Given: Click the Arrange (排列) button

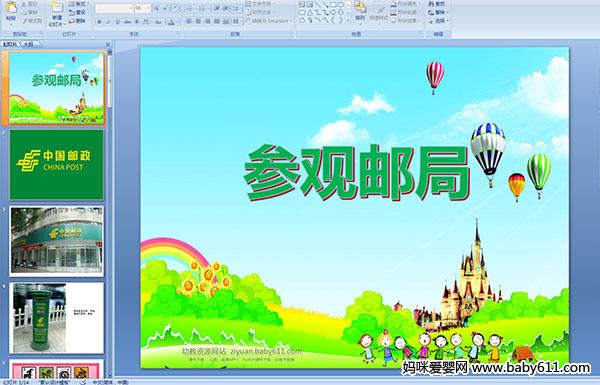Looking at the screenshot, I should (x=360, y=12).
